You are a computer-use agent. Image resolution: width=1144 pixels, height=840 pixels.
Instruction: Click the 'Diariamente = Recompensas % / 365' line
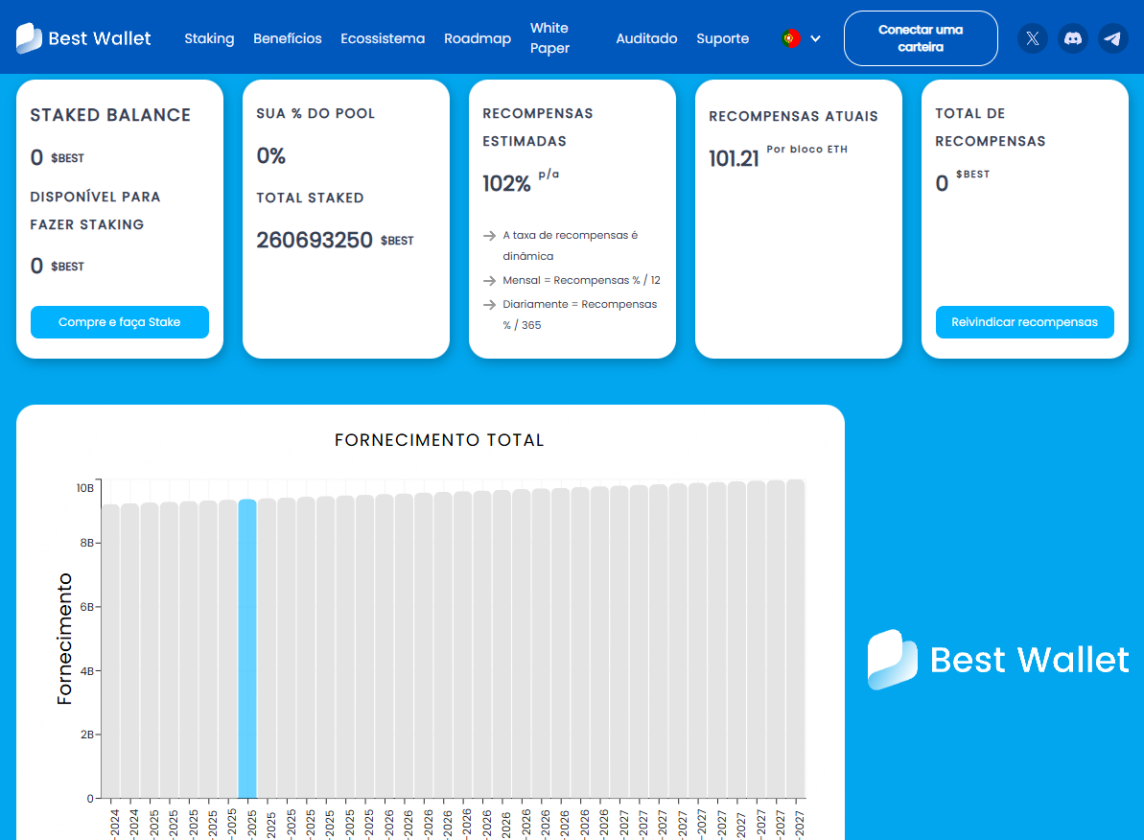click(580, 315)
